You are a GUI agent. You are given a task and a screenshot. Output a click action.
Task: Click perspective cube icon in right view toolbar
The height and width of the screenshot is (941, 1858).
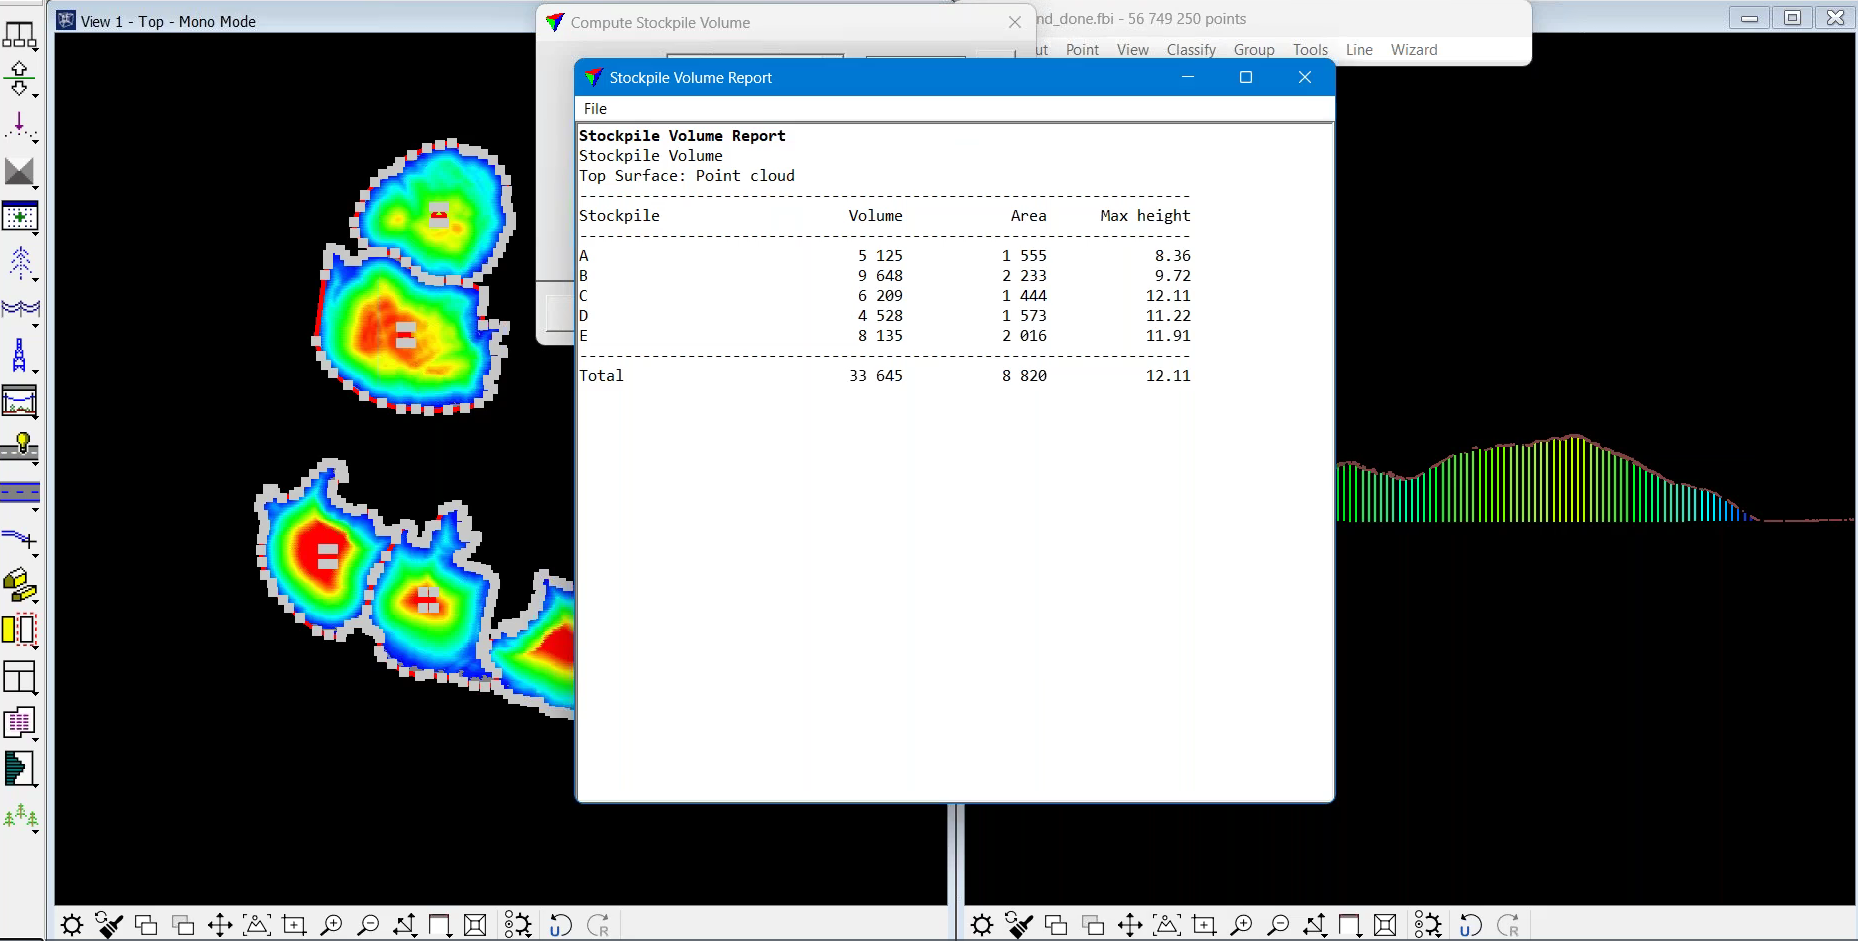click(1386, 925)
